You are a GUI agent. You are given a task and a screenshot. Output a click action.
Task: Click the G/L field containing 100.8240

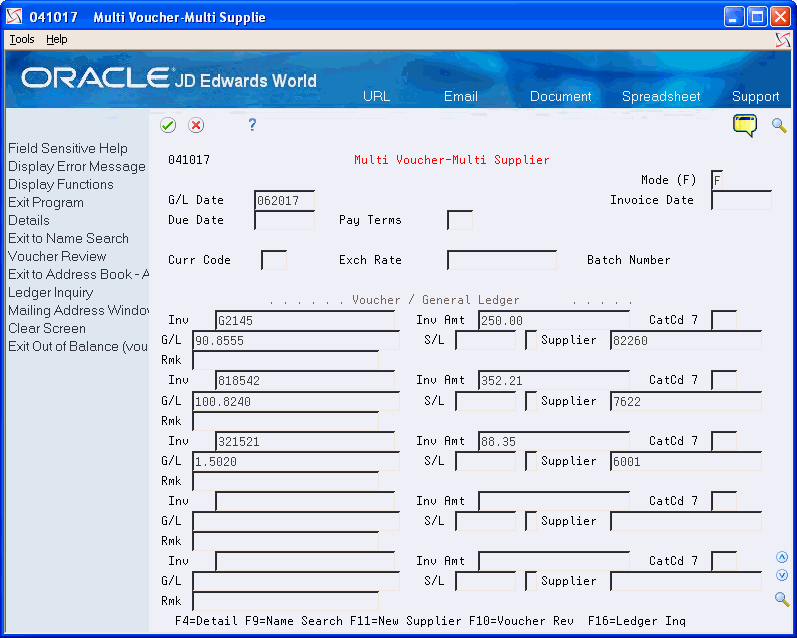296,401
